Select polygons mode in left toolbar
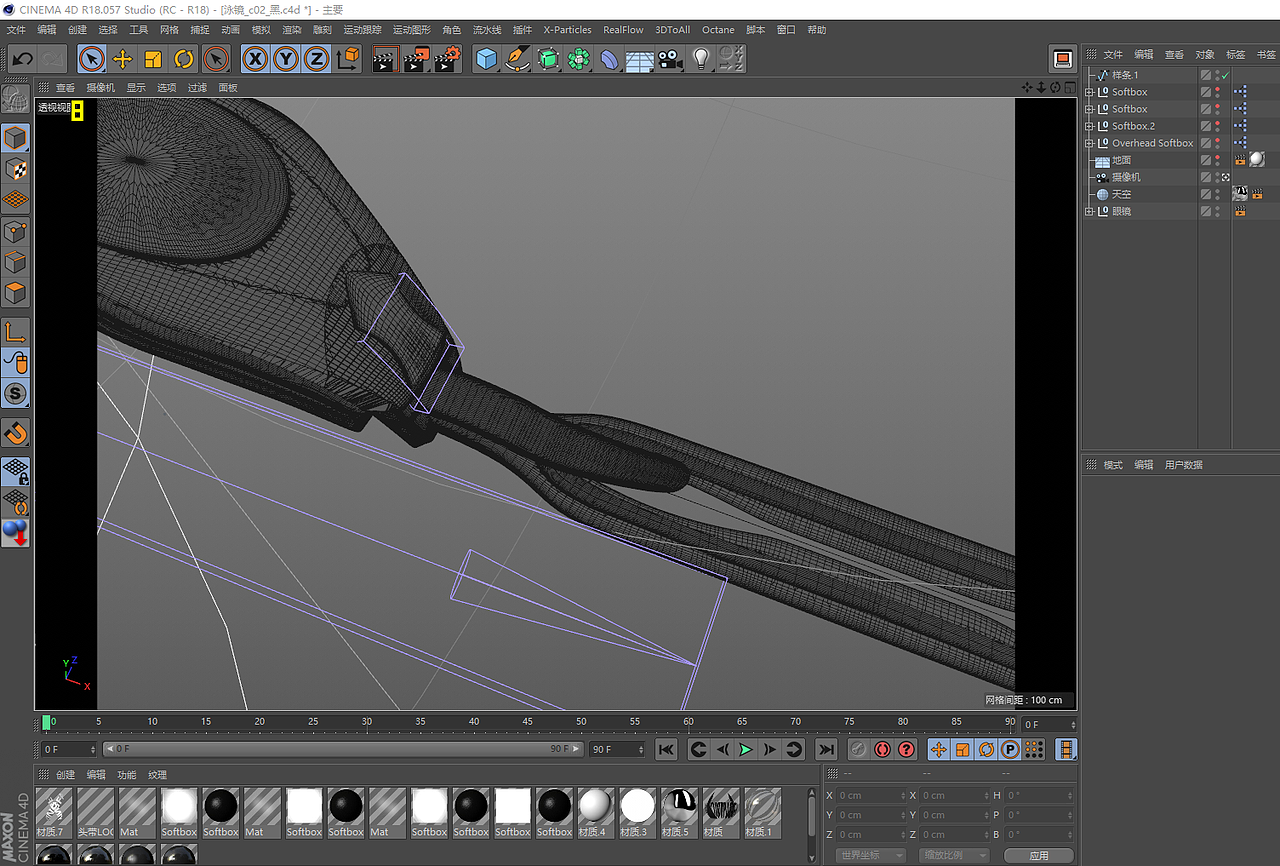The image size is (1280, 866). tap(15, 294)
